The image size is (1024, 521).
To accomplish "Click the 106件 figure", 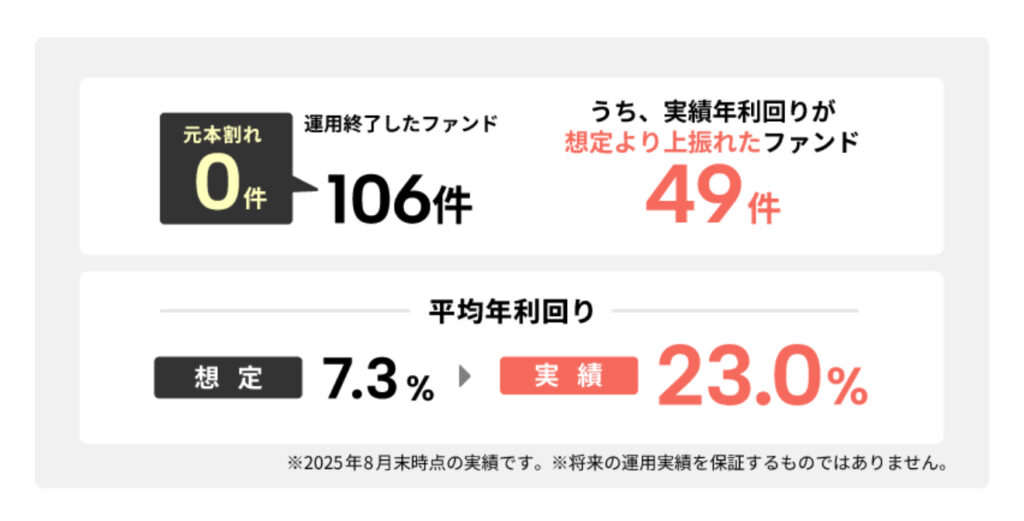I will (398, 199).
